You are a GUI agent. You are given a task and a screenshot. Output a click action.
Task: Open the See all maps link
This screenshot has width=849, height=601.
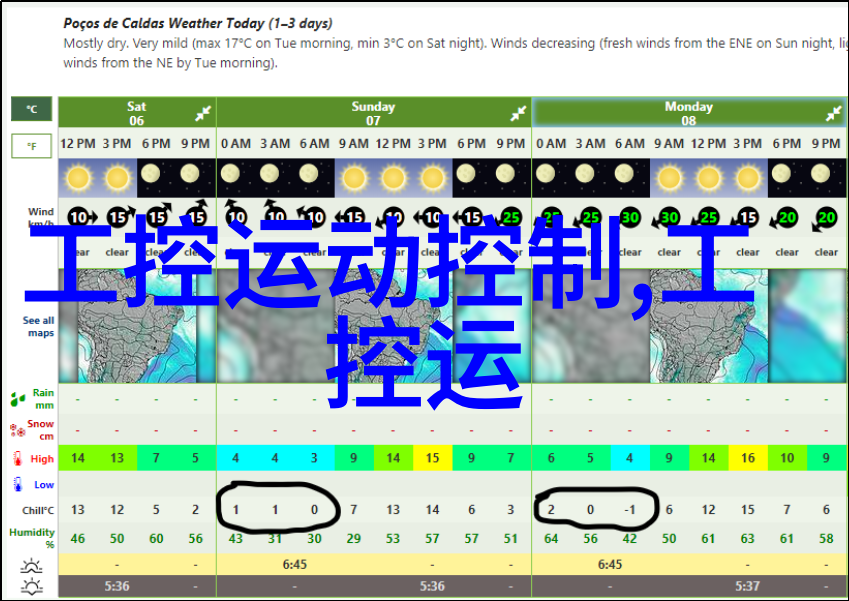click(x=39, y=326)
